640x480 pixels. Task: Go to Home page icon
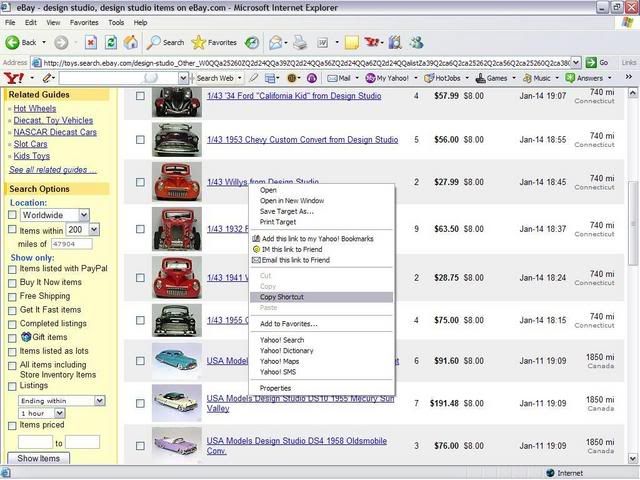tap(131, 42)
